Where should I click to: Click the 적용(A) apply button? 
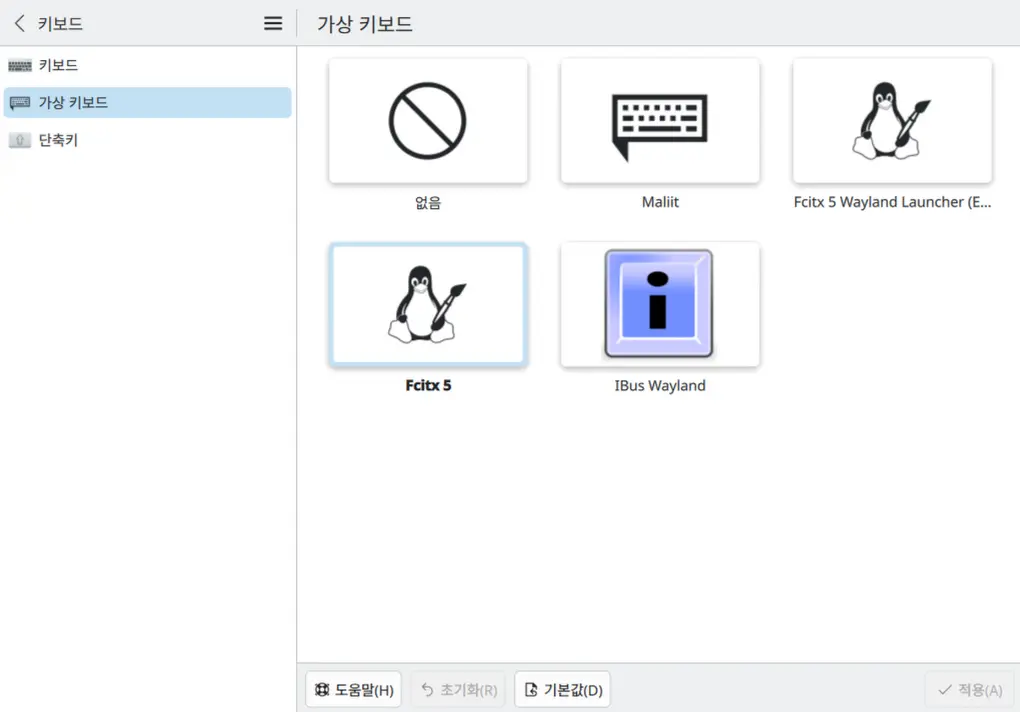[969, 689]
